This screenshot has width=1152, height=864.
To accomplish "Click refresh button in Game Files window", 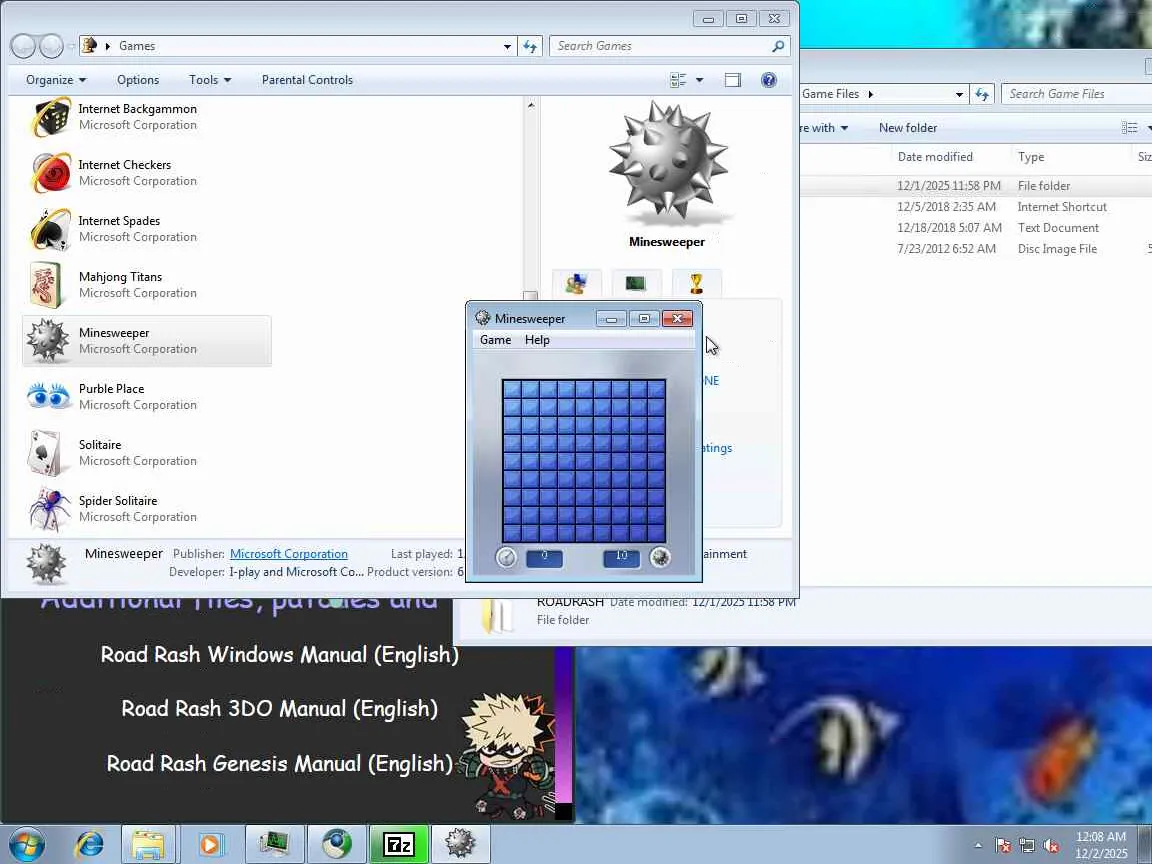I will (982, 94).
